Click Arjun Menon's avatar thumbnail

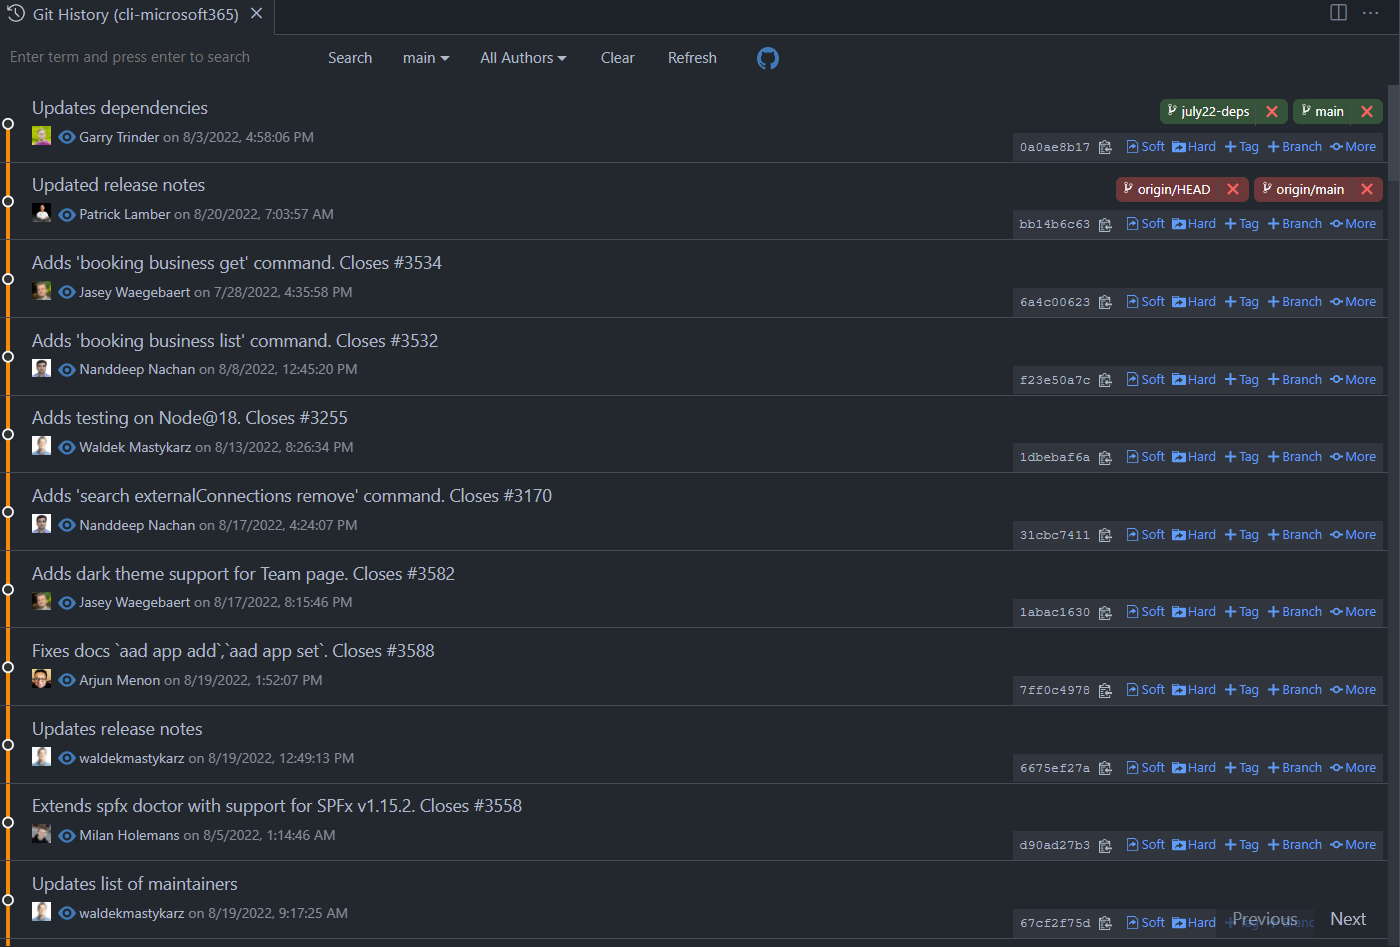click(41, 679)
